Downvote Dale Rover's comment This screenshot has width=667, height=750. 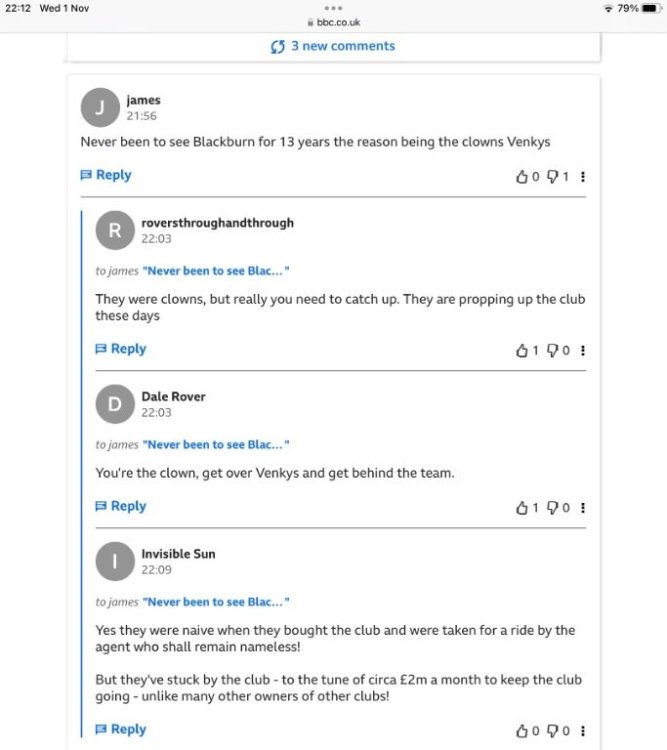552,508
